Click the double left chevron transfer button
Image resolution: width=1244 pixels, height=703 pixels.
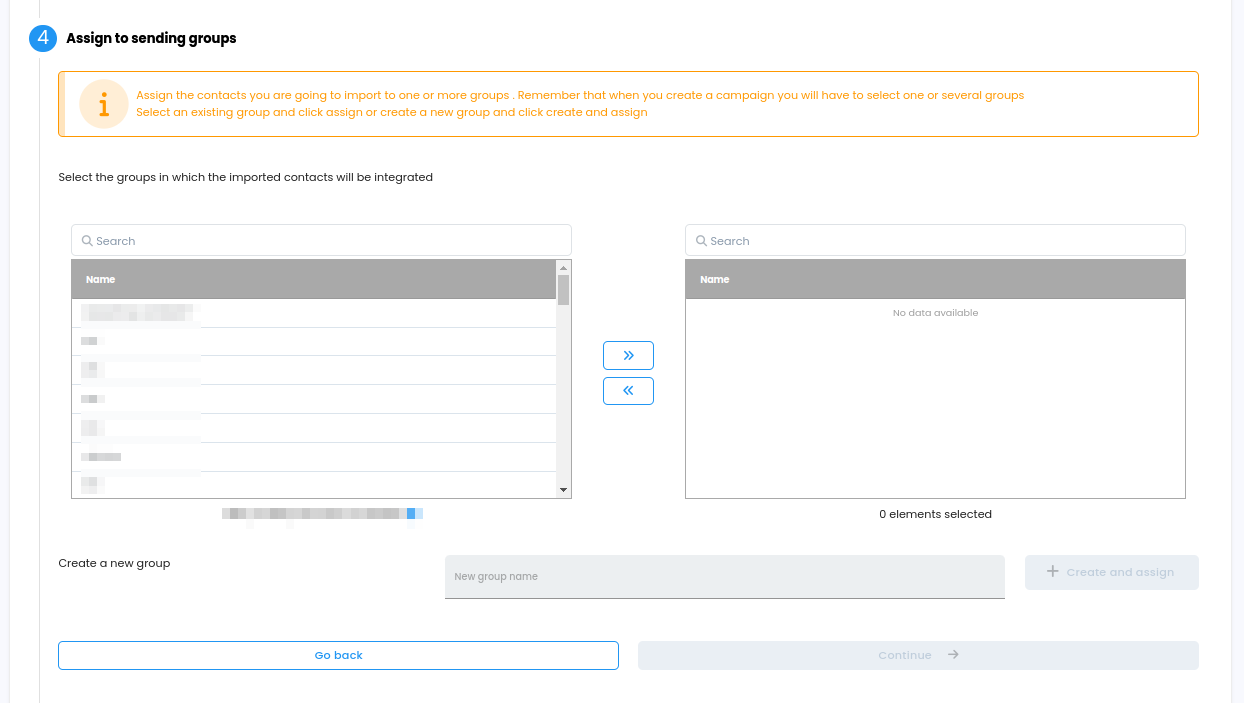pyautogui.click(x=628, y=391)
